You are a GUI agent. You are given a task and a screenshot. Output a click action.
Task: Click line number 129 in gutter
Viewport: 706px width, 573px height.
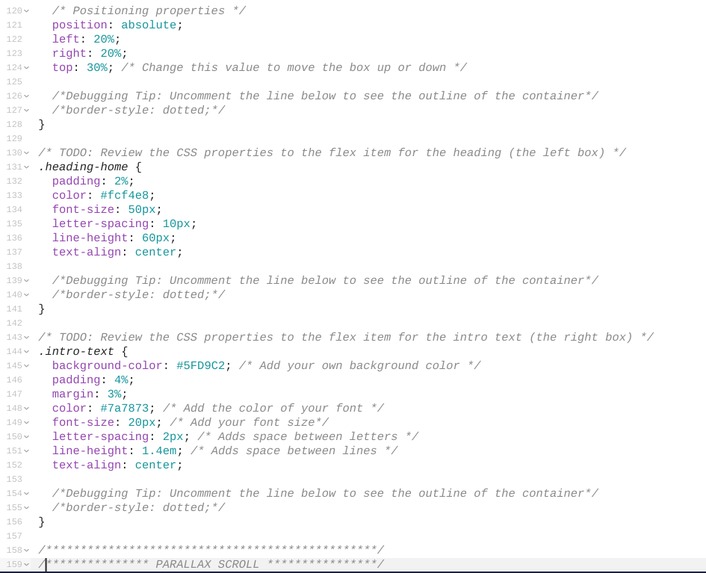[x=14, y=139]
